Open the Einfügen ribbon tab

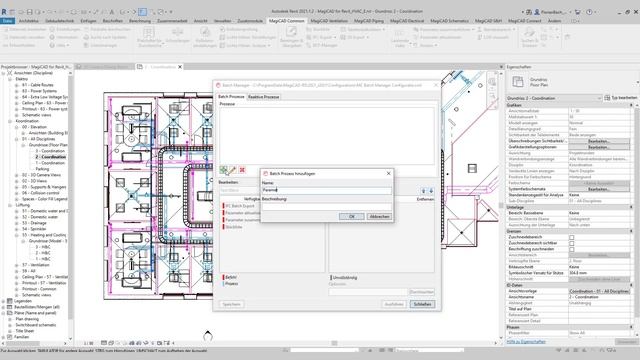pyautogui.click(x=88, y=21)
